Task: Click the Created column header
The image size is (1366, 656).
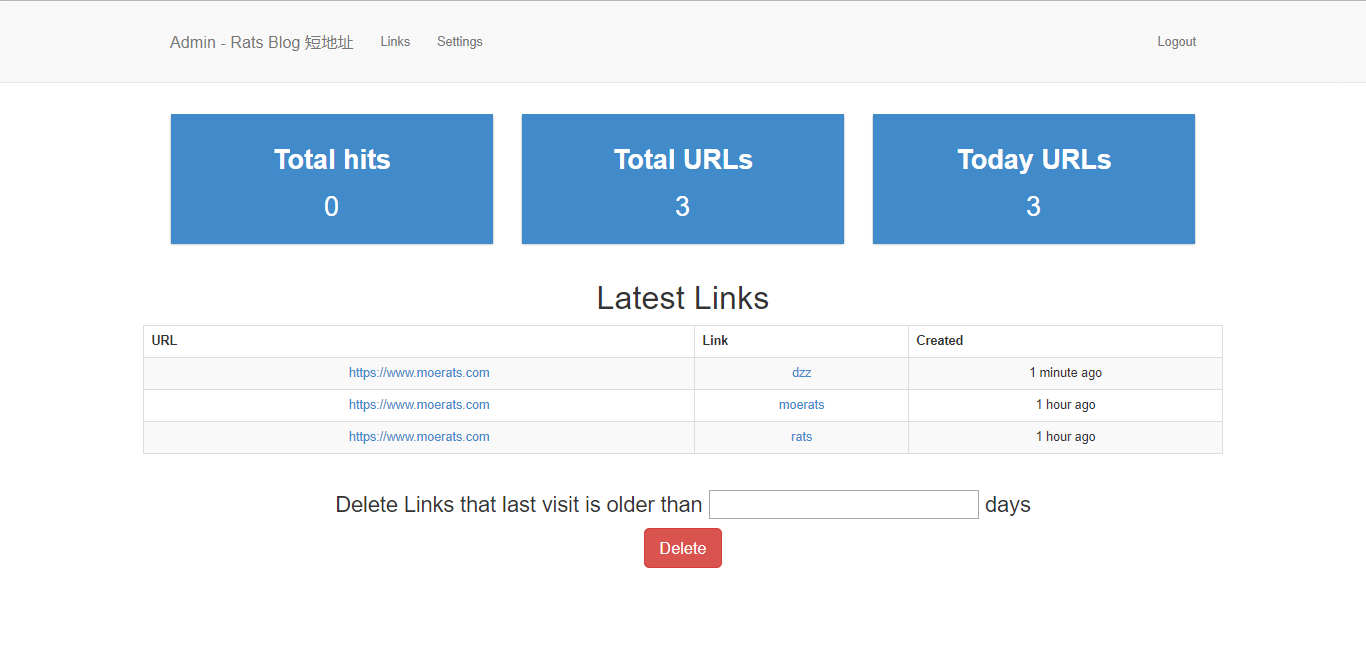Action: click(1065, 341)
